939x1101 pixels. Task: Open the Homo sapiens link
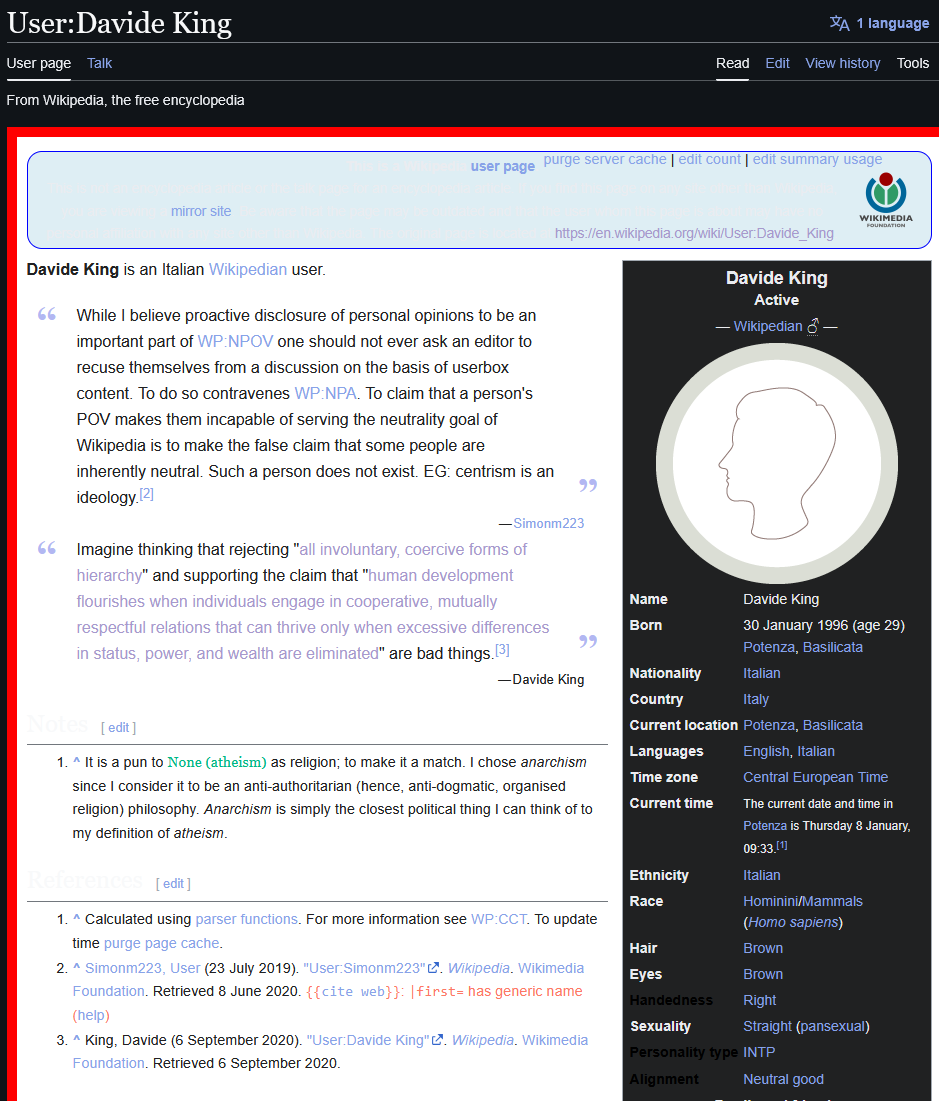point(794,923)
